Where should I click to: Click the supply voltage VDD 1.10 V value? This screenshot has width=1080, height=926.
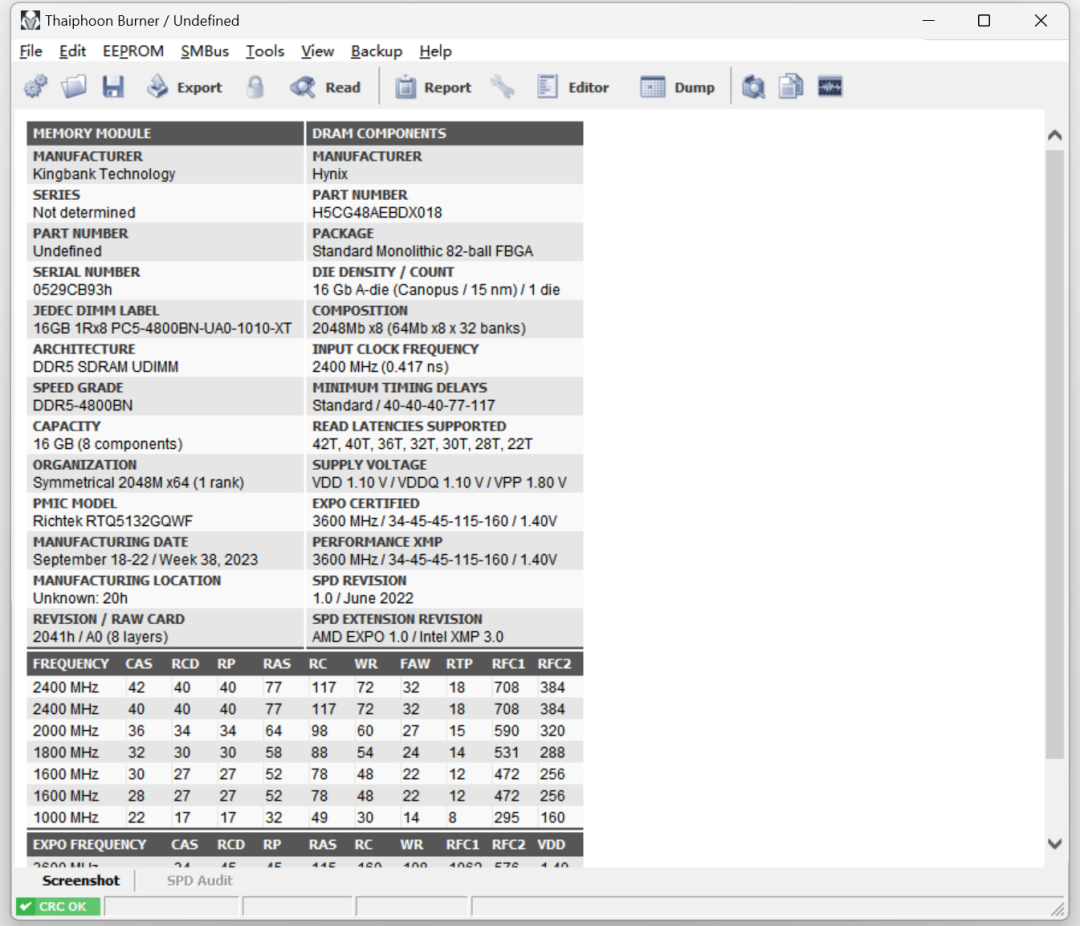pyautogui.click(x=439, y=483)
